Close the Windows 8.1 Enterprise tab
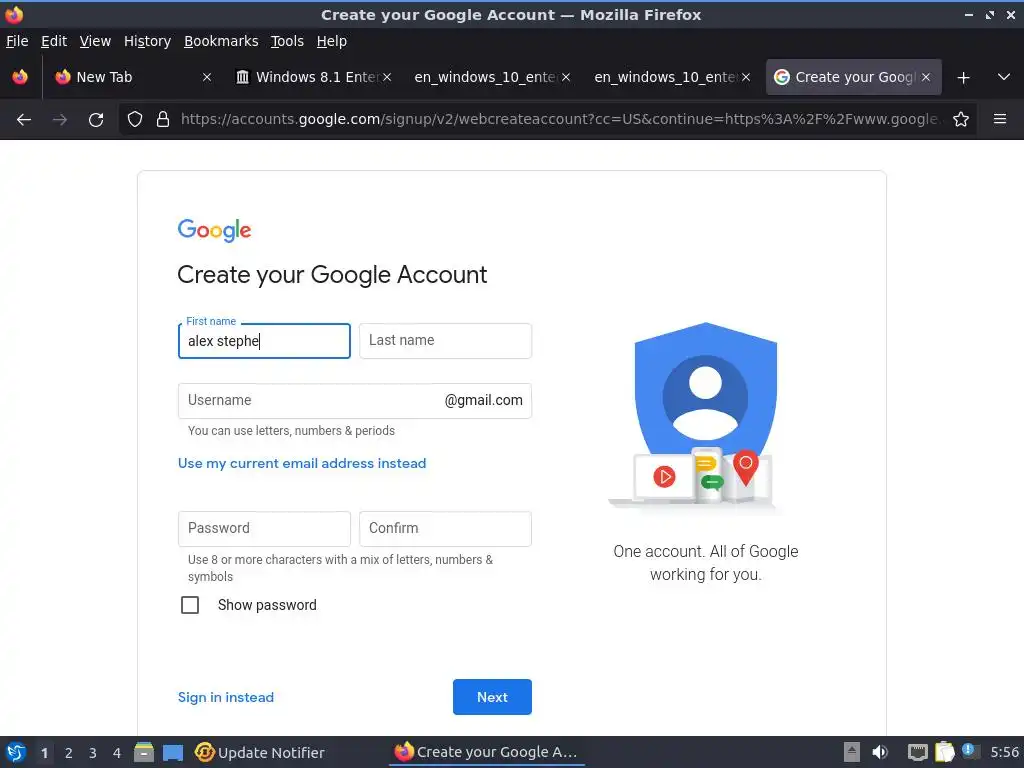The width and height of the screenshot is (1024, 768). point(387,77)
